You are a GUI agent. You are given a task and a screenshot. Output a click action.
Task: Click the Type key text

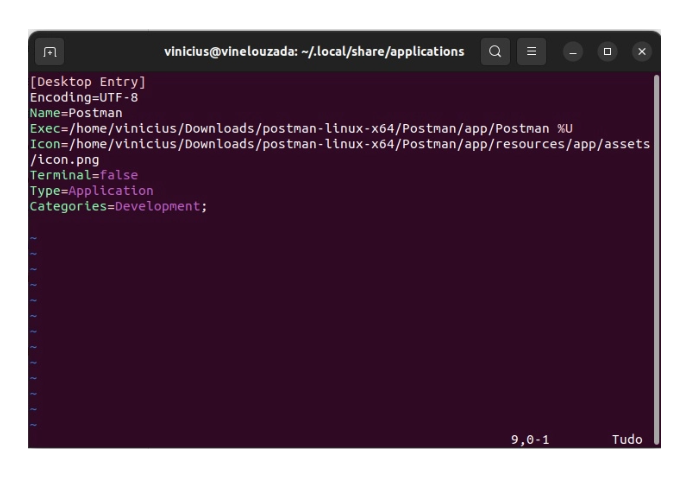pyautogui.click(x=45, y=191)
